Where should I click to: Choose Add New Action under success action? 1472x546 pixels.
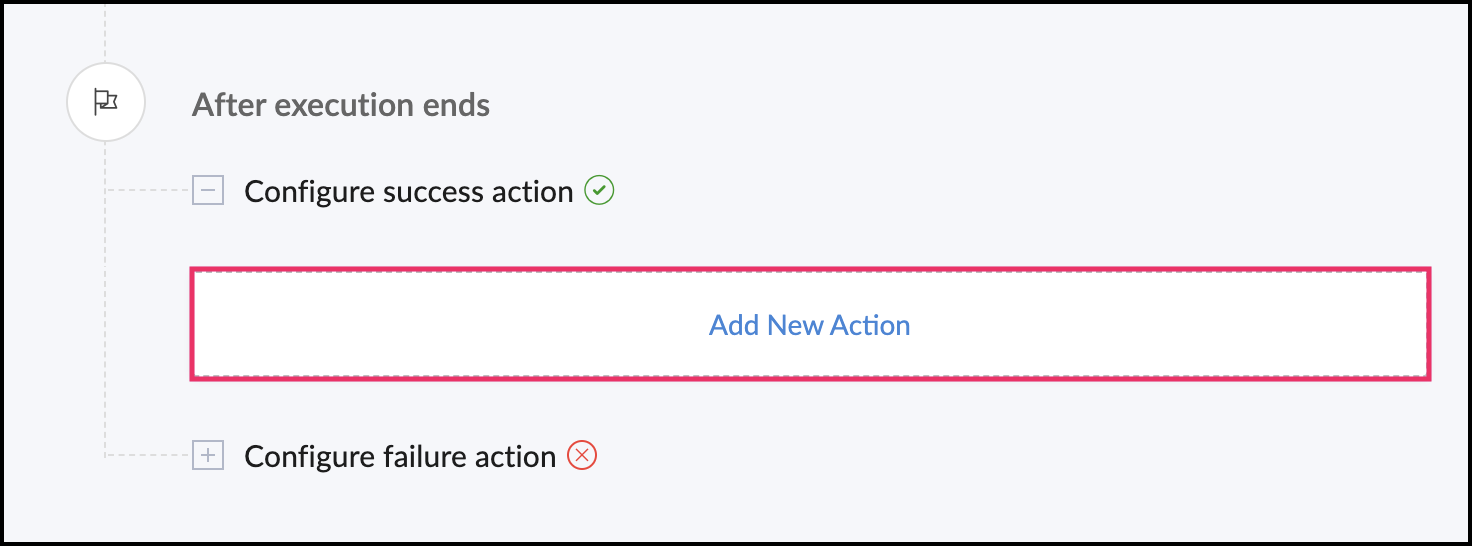click(x=810, y=324)
